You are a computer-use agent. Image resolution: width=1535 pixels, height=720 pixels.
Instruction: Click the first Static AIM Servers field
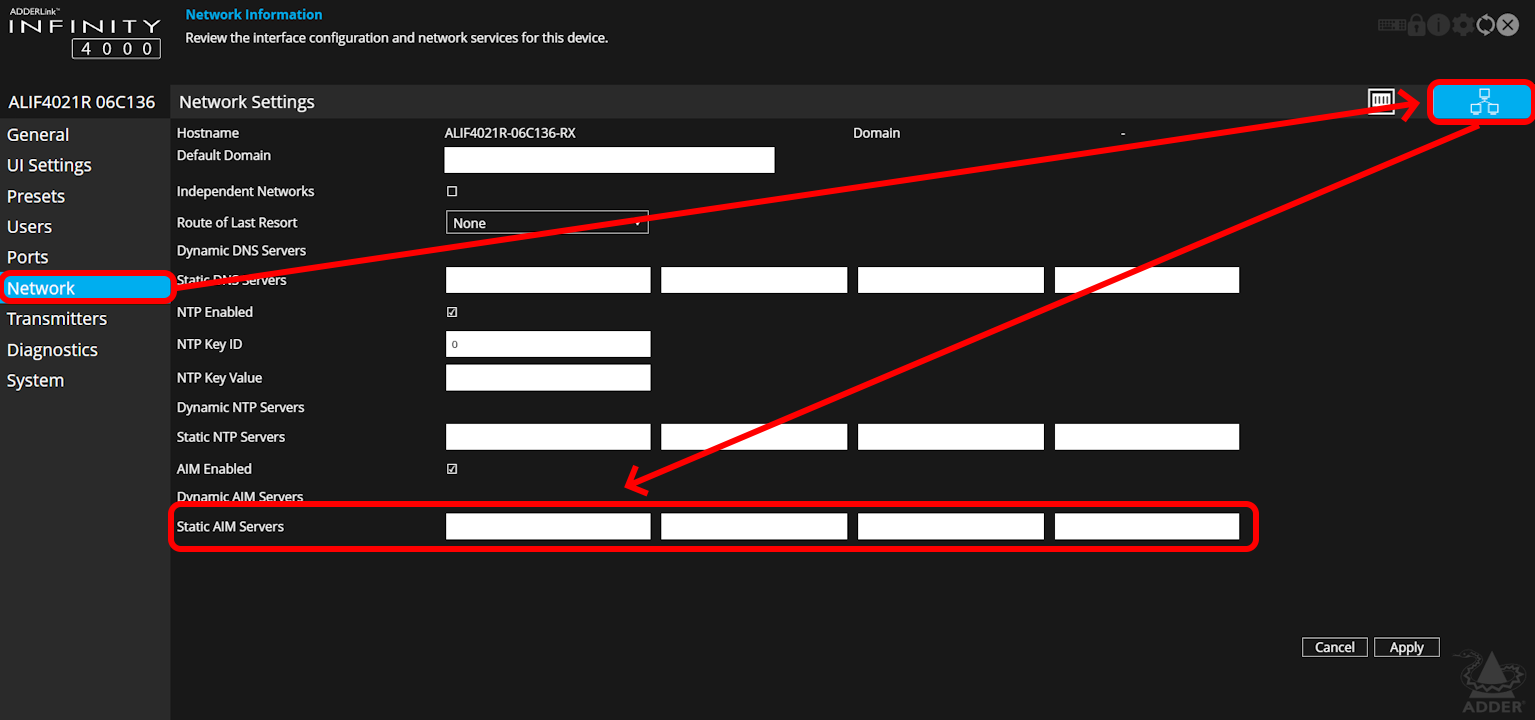click(x=548, y=526)
